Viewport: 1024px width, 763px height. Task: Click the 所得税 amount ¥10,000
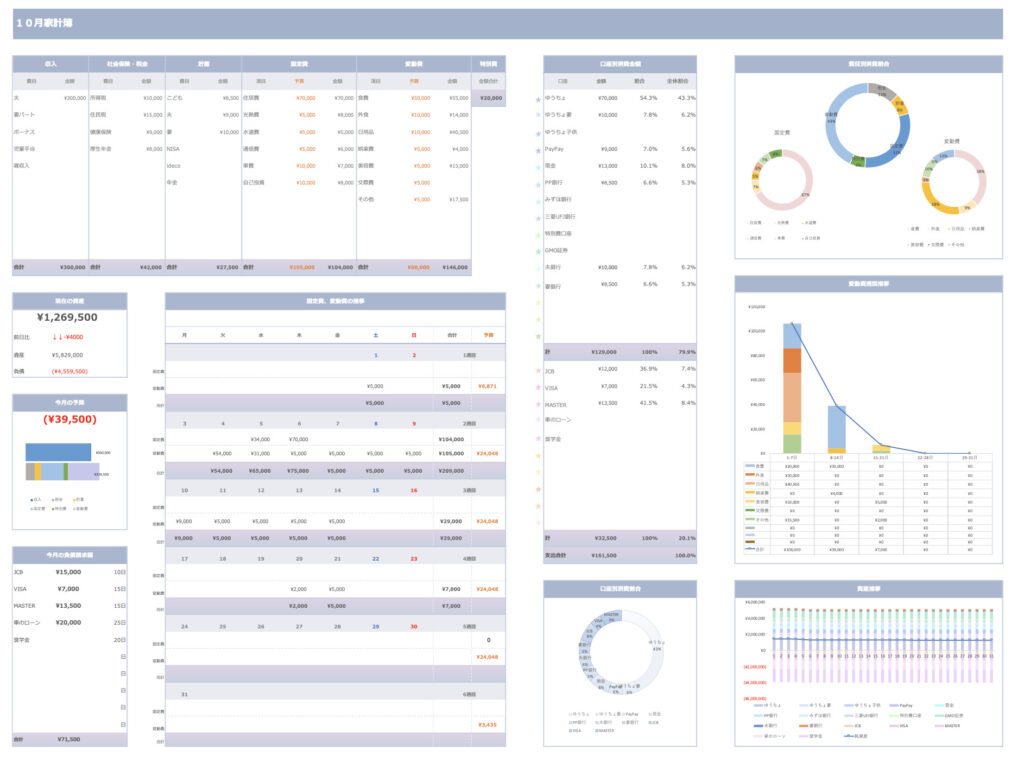[153, 98]
